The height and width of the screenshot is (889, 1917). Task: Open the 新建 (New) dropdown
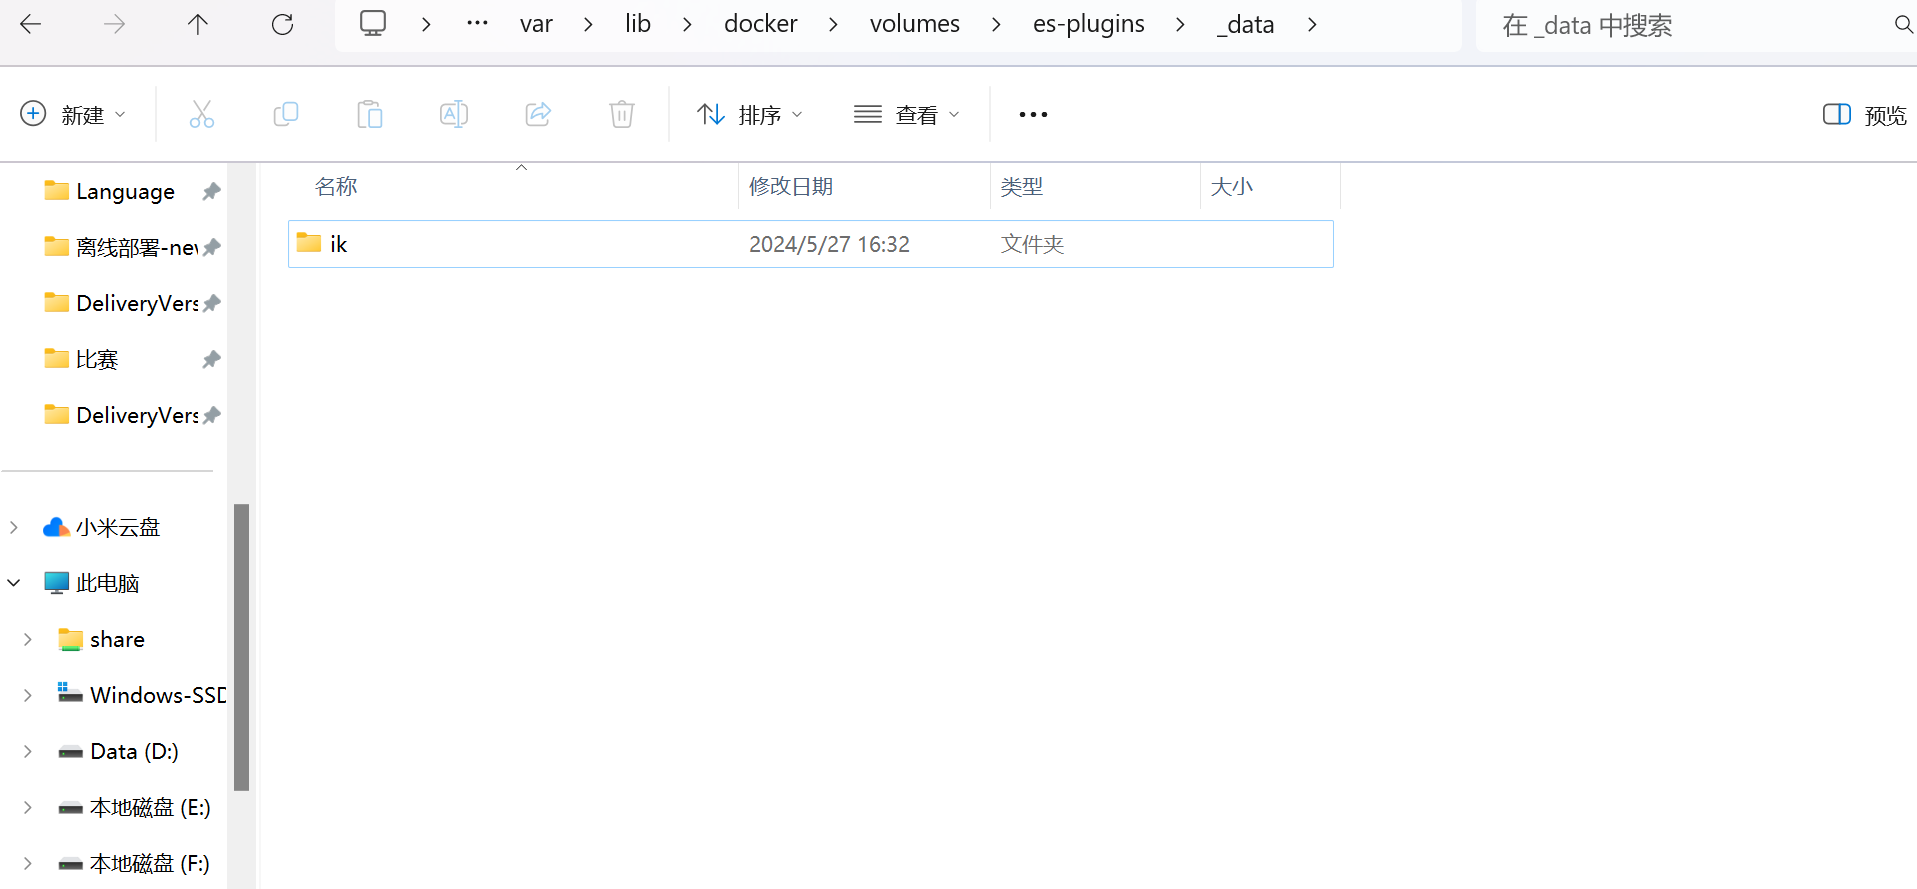click(74, 115)
